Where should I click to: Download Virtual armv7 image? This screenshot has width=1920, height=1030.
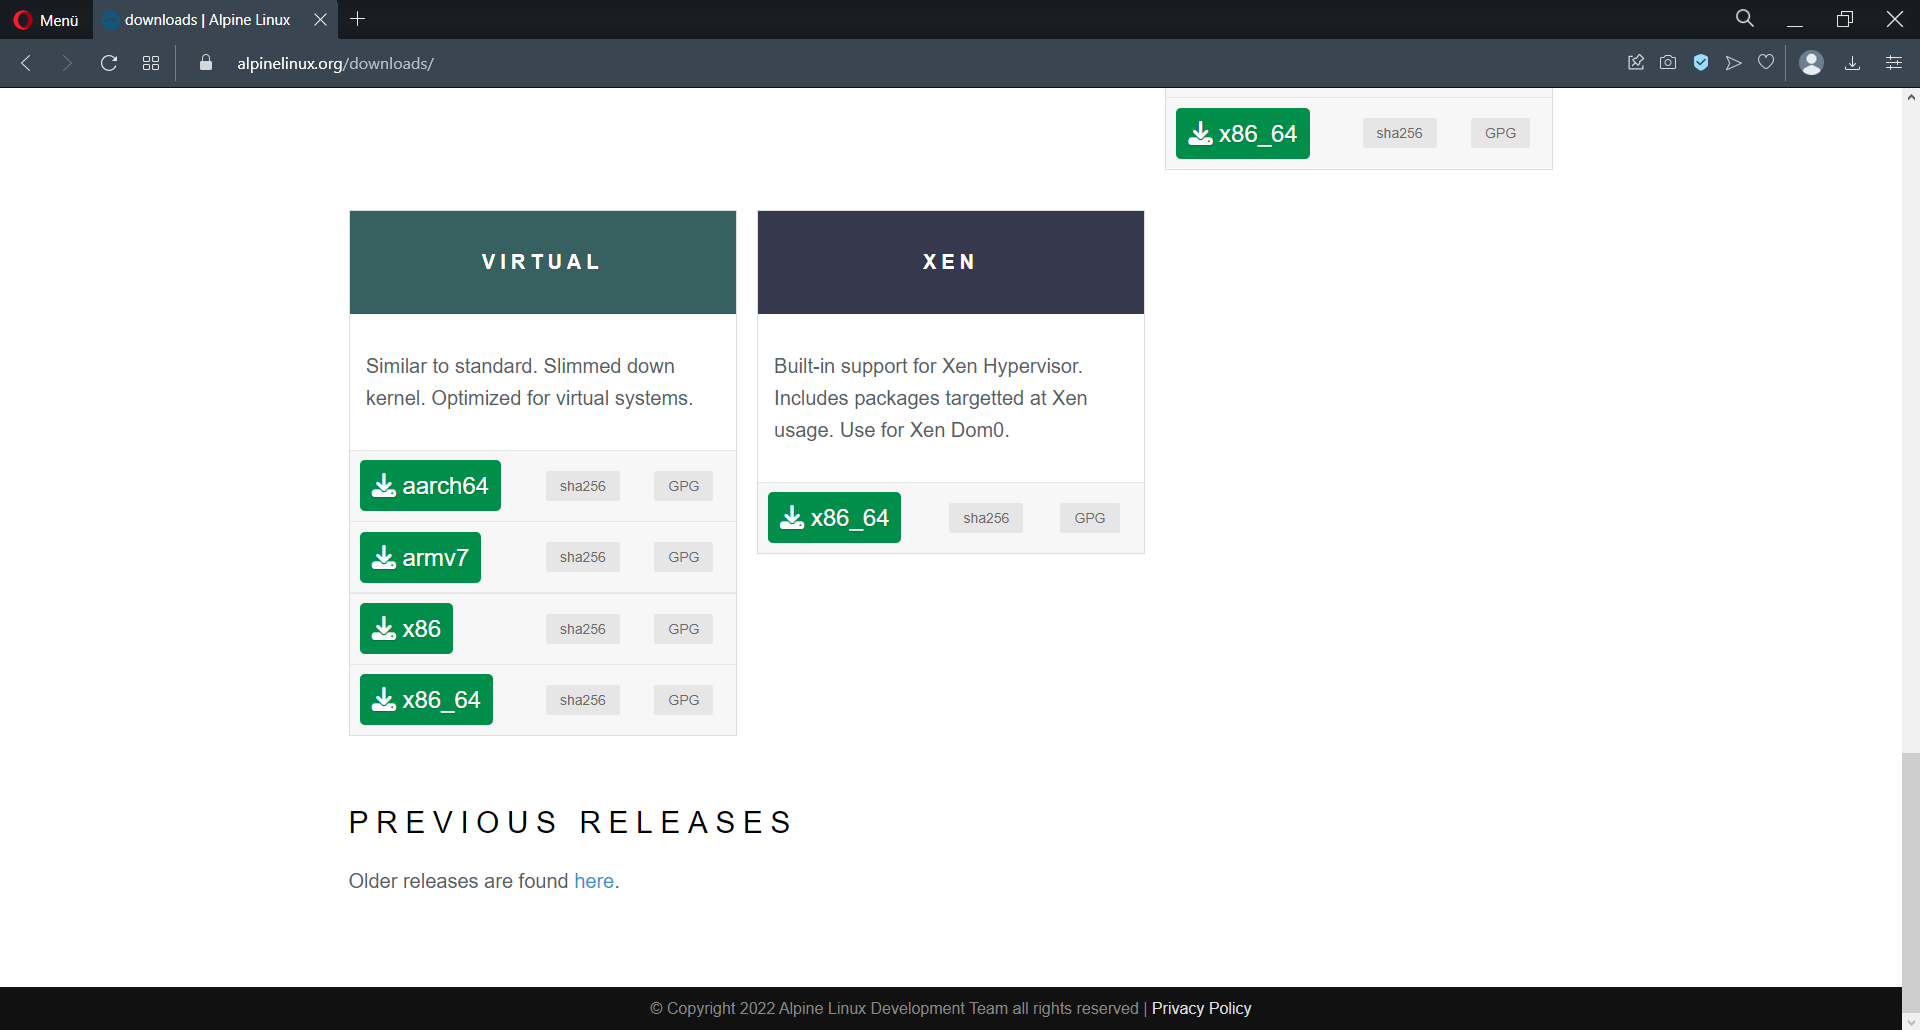pos(420,558)
